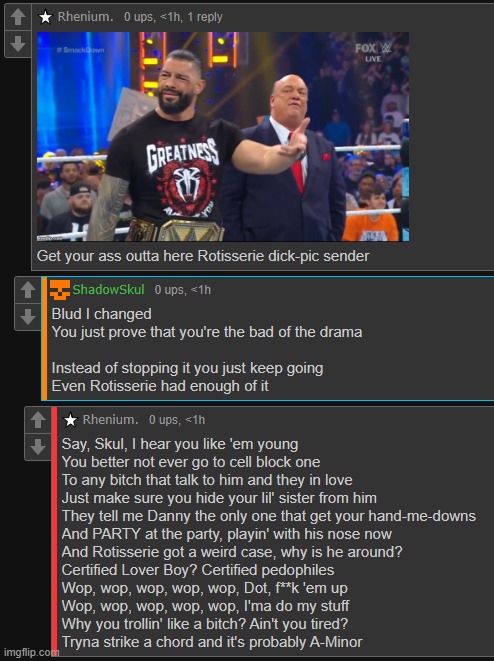Upvote ShadowSkul's reply
The height and width of the screenshot is (661, 494).
pyautogui.click(x=28, y=290)
